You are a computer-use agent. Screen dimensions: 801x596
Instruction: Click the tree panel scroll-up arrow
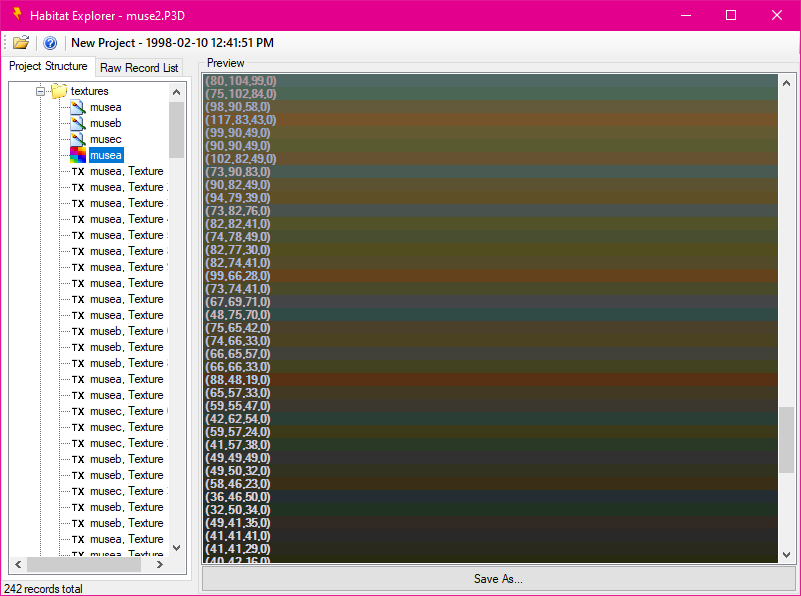(177, 92)
